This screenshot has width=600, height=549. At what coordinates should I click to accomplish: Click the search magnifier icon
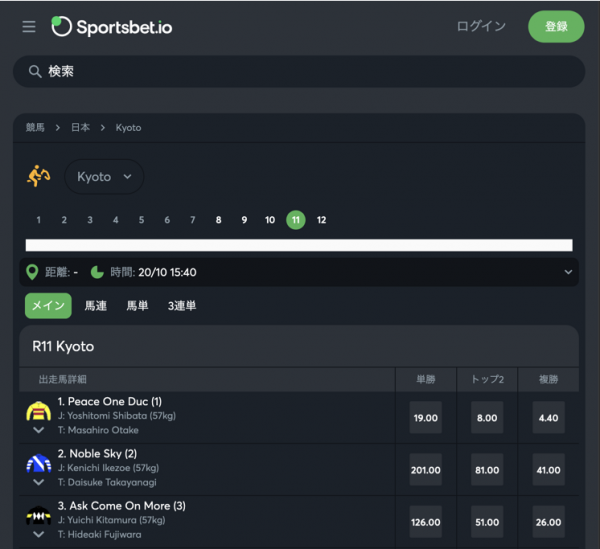pos(35,72)
